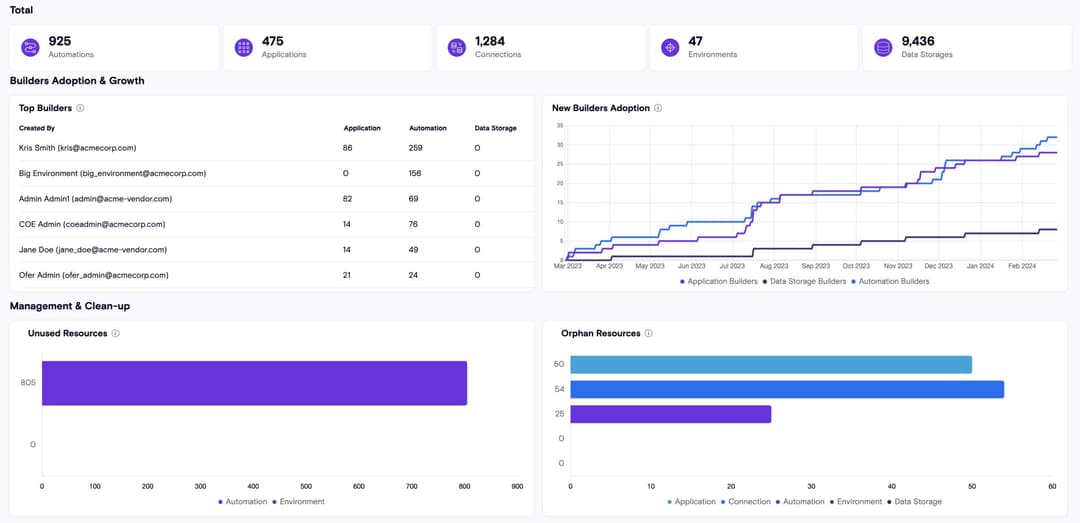Click the Applications grid icon
Viewport: 1080px width, 523px height.
point(244,47)
